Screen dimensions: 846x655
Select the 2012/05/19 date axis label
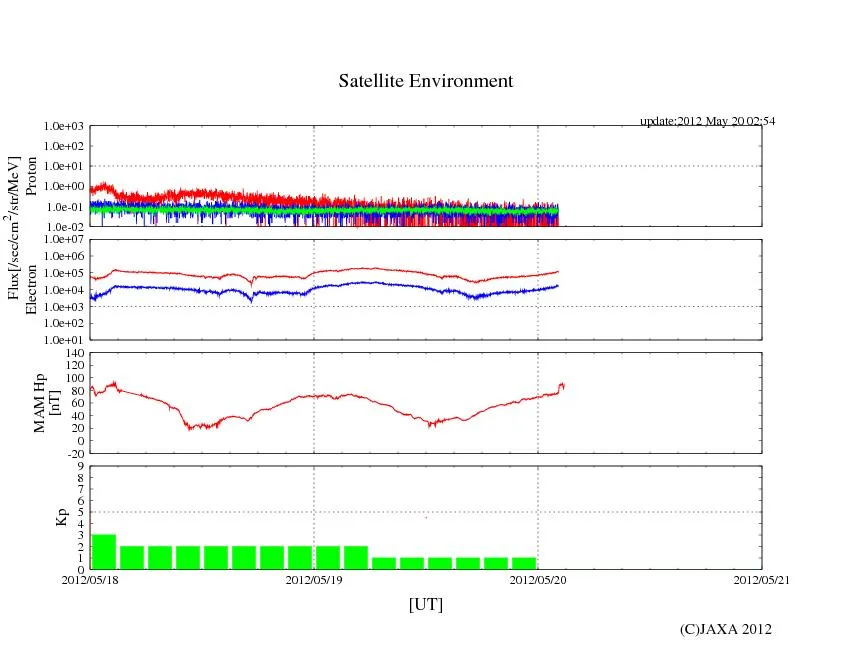pyautogui.click(x=314, y=579)
